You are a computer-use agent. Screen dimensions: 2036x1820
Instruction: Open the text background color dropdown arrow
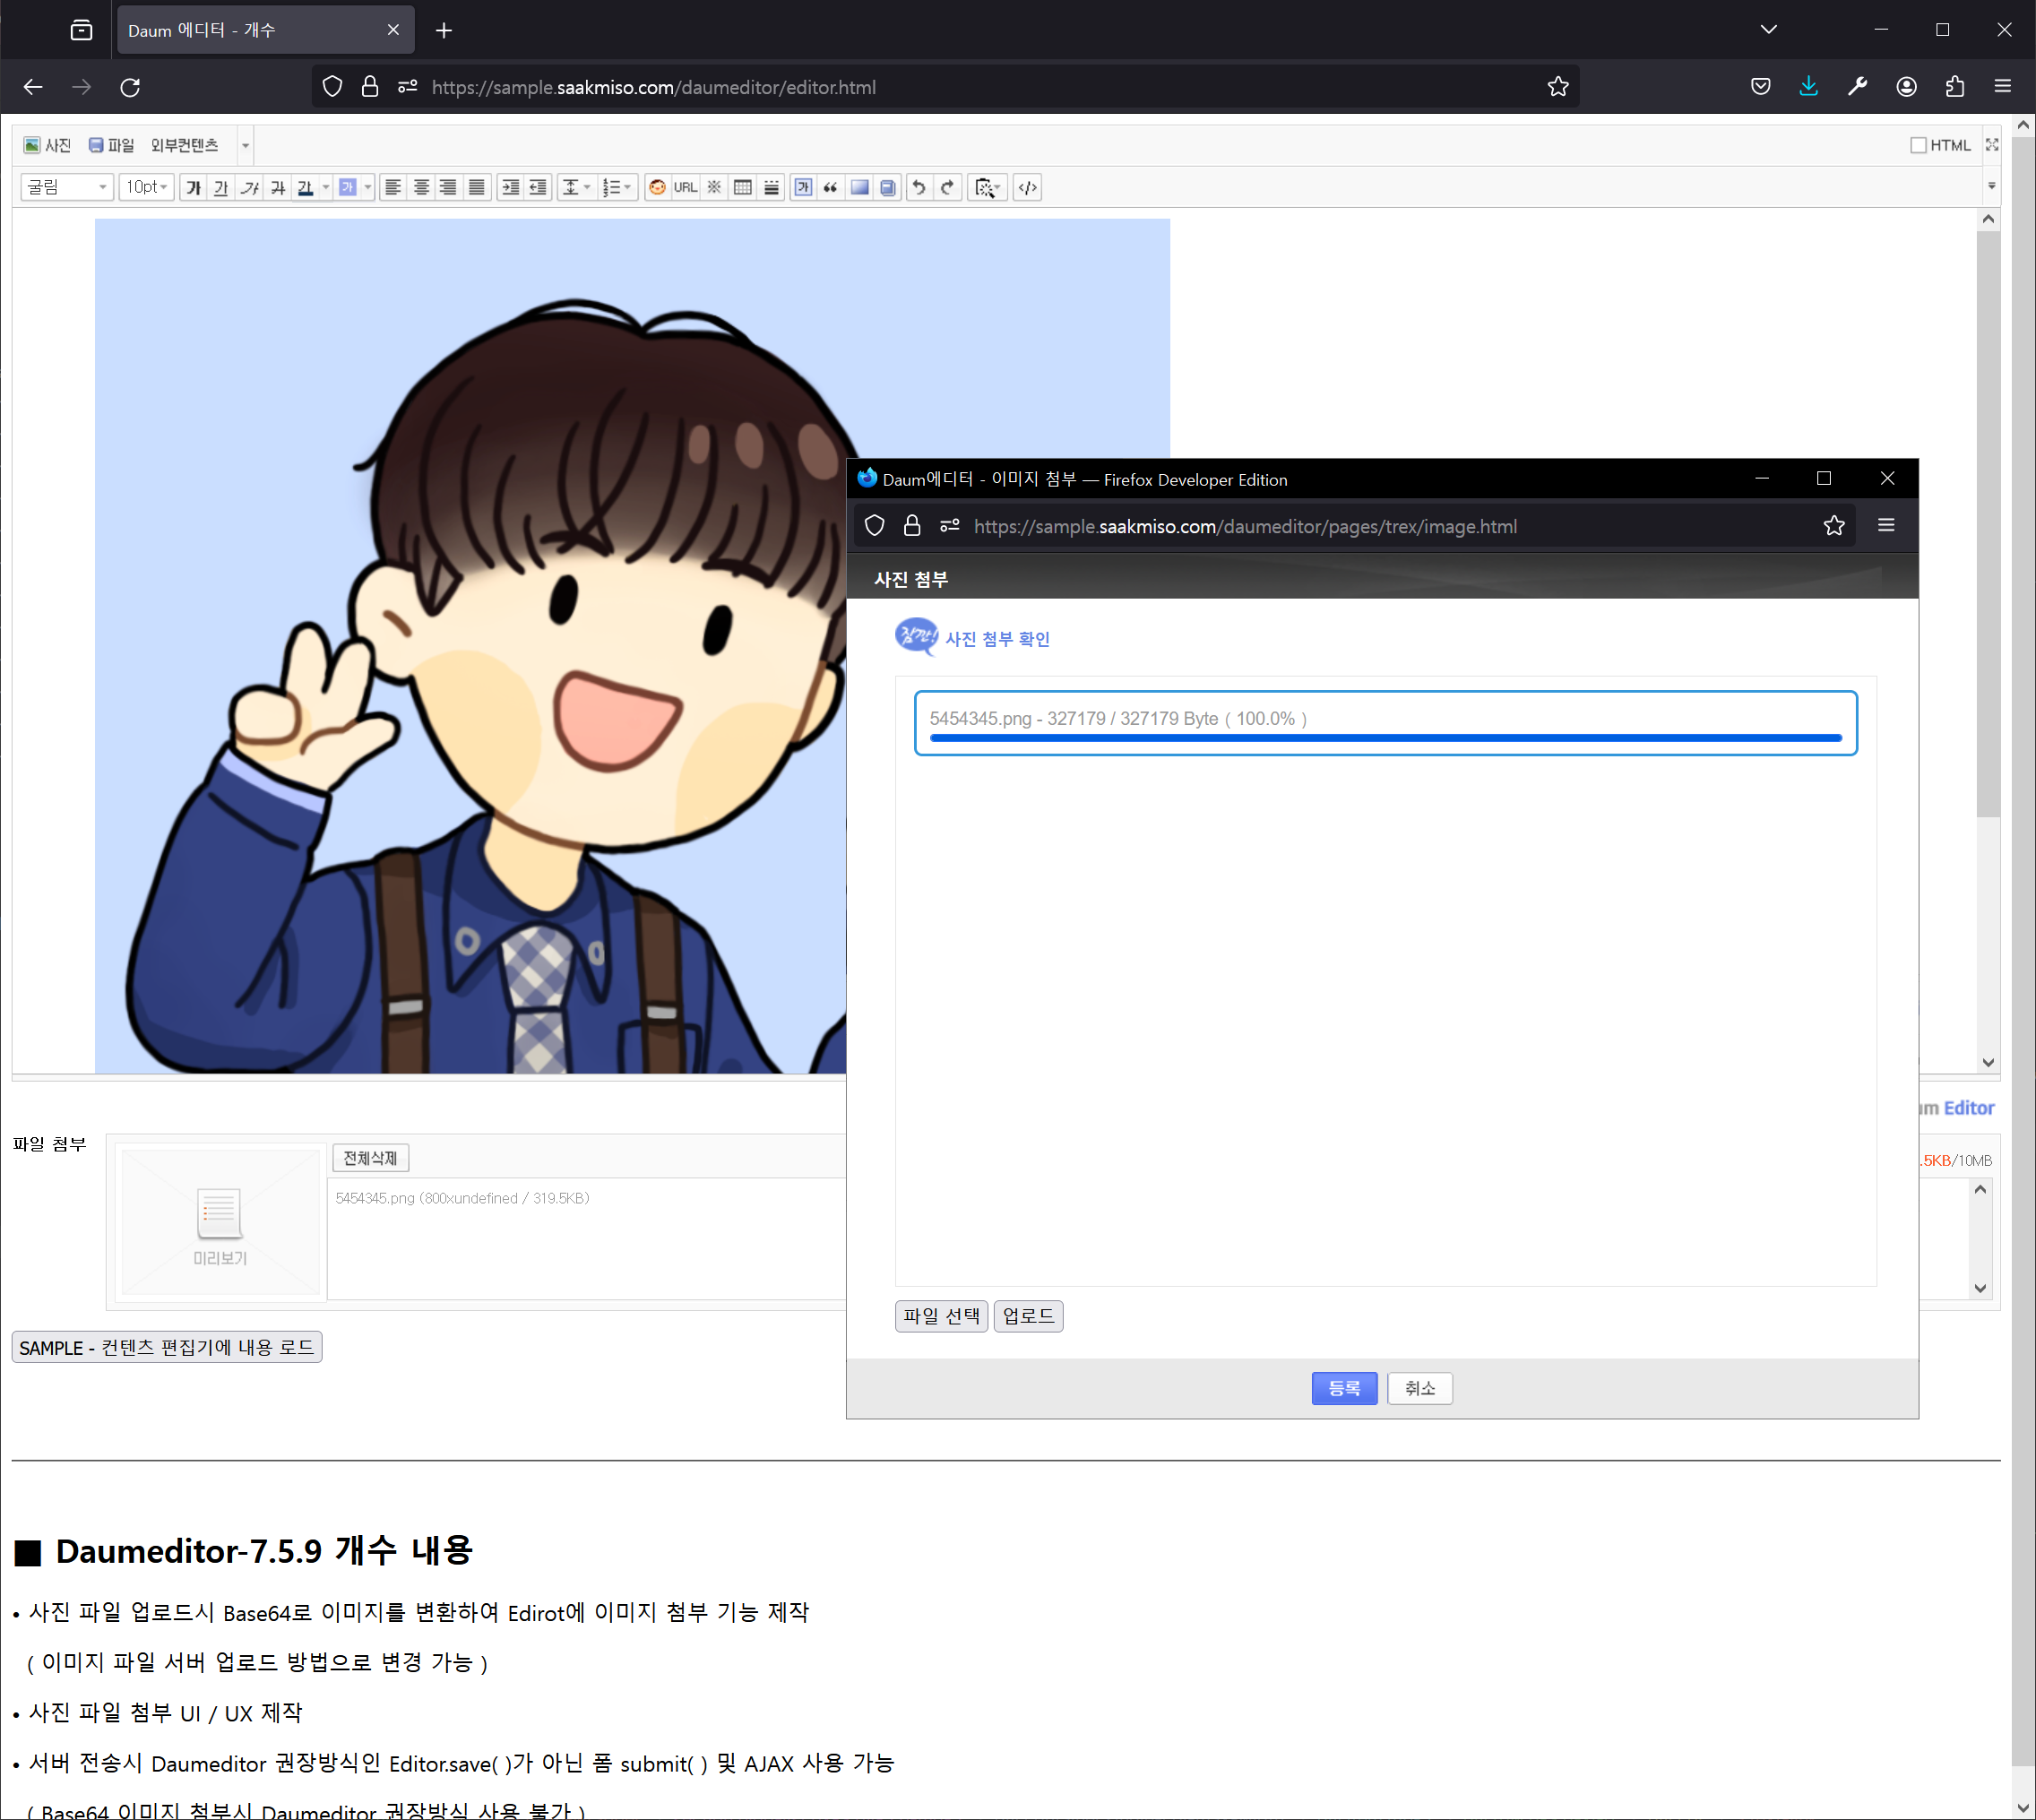coord(368,187)
